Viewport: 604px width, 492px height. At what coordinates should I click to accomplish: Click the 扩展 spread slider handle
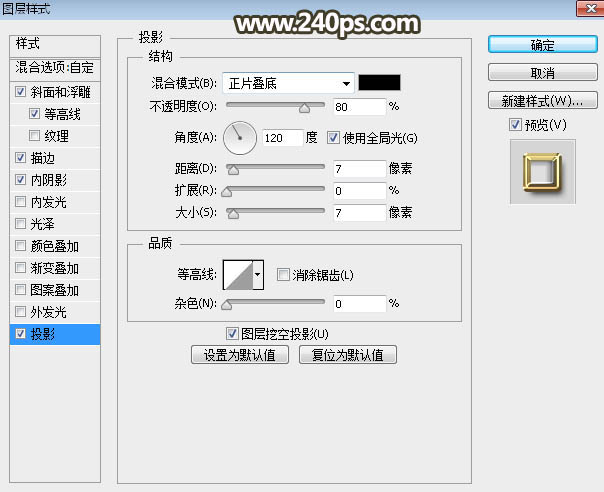[x=226, y=192]
